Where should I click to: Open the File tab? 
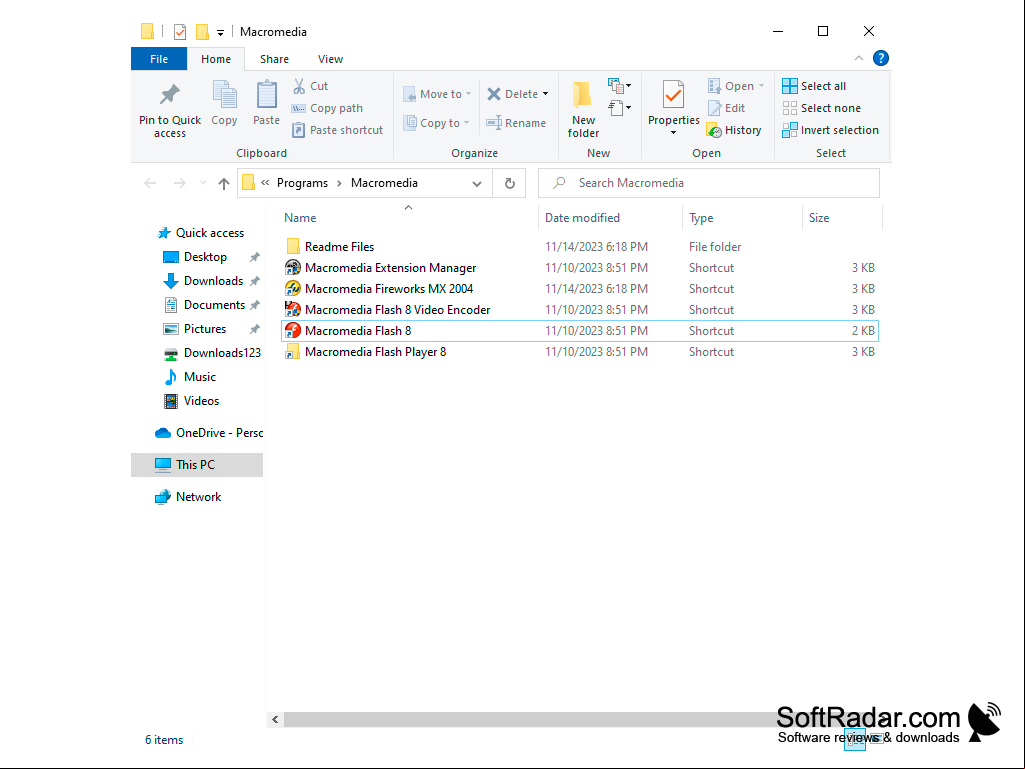(x=159, y=59)
